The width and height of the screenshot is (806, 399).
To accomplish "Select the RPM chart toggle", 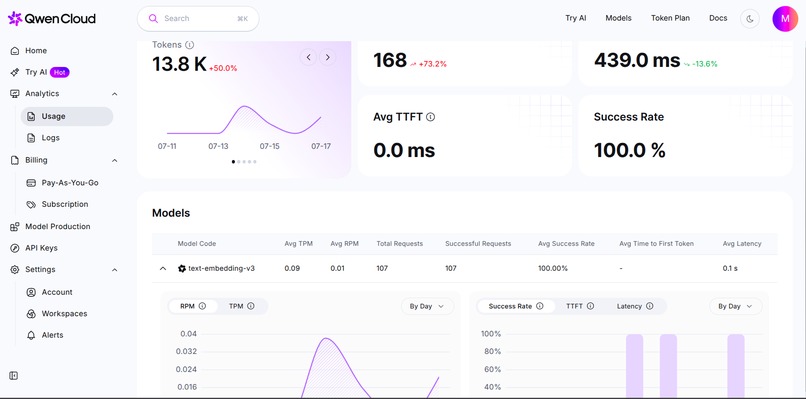I will [x=193, y=306].
